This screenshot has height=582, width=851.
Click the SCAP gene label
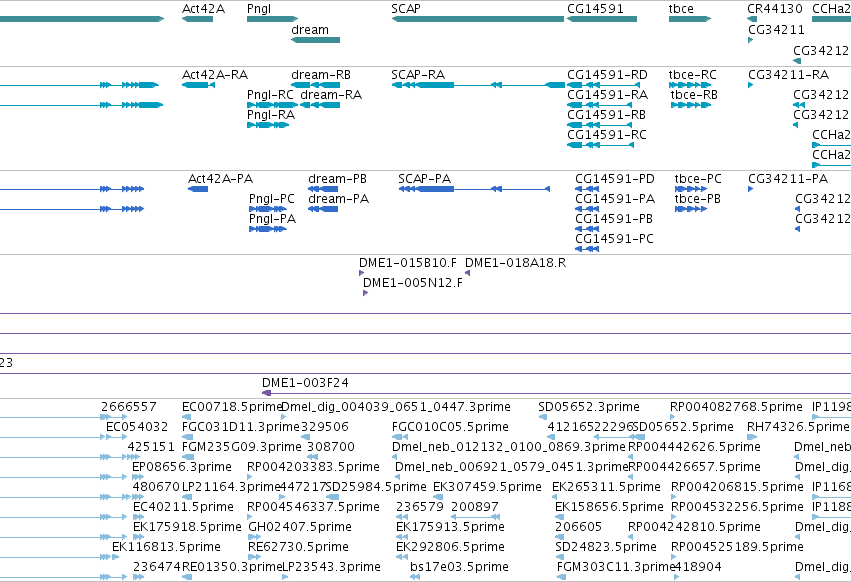406,9
